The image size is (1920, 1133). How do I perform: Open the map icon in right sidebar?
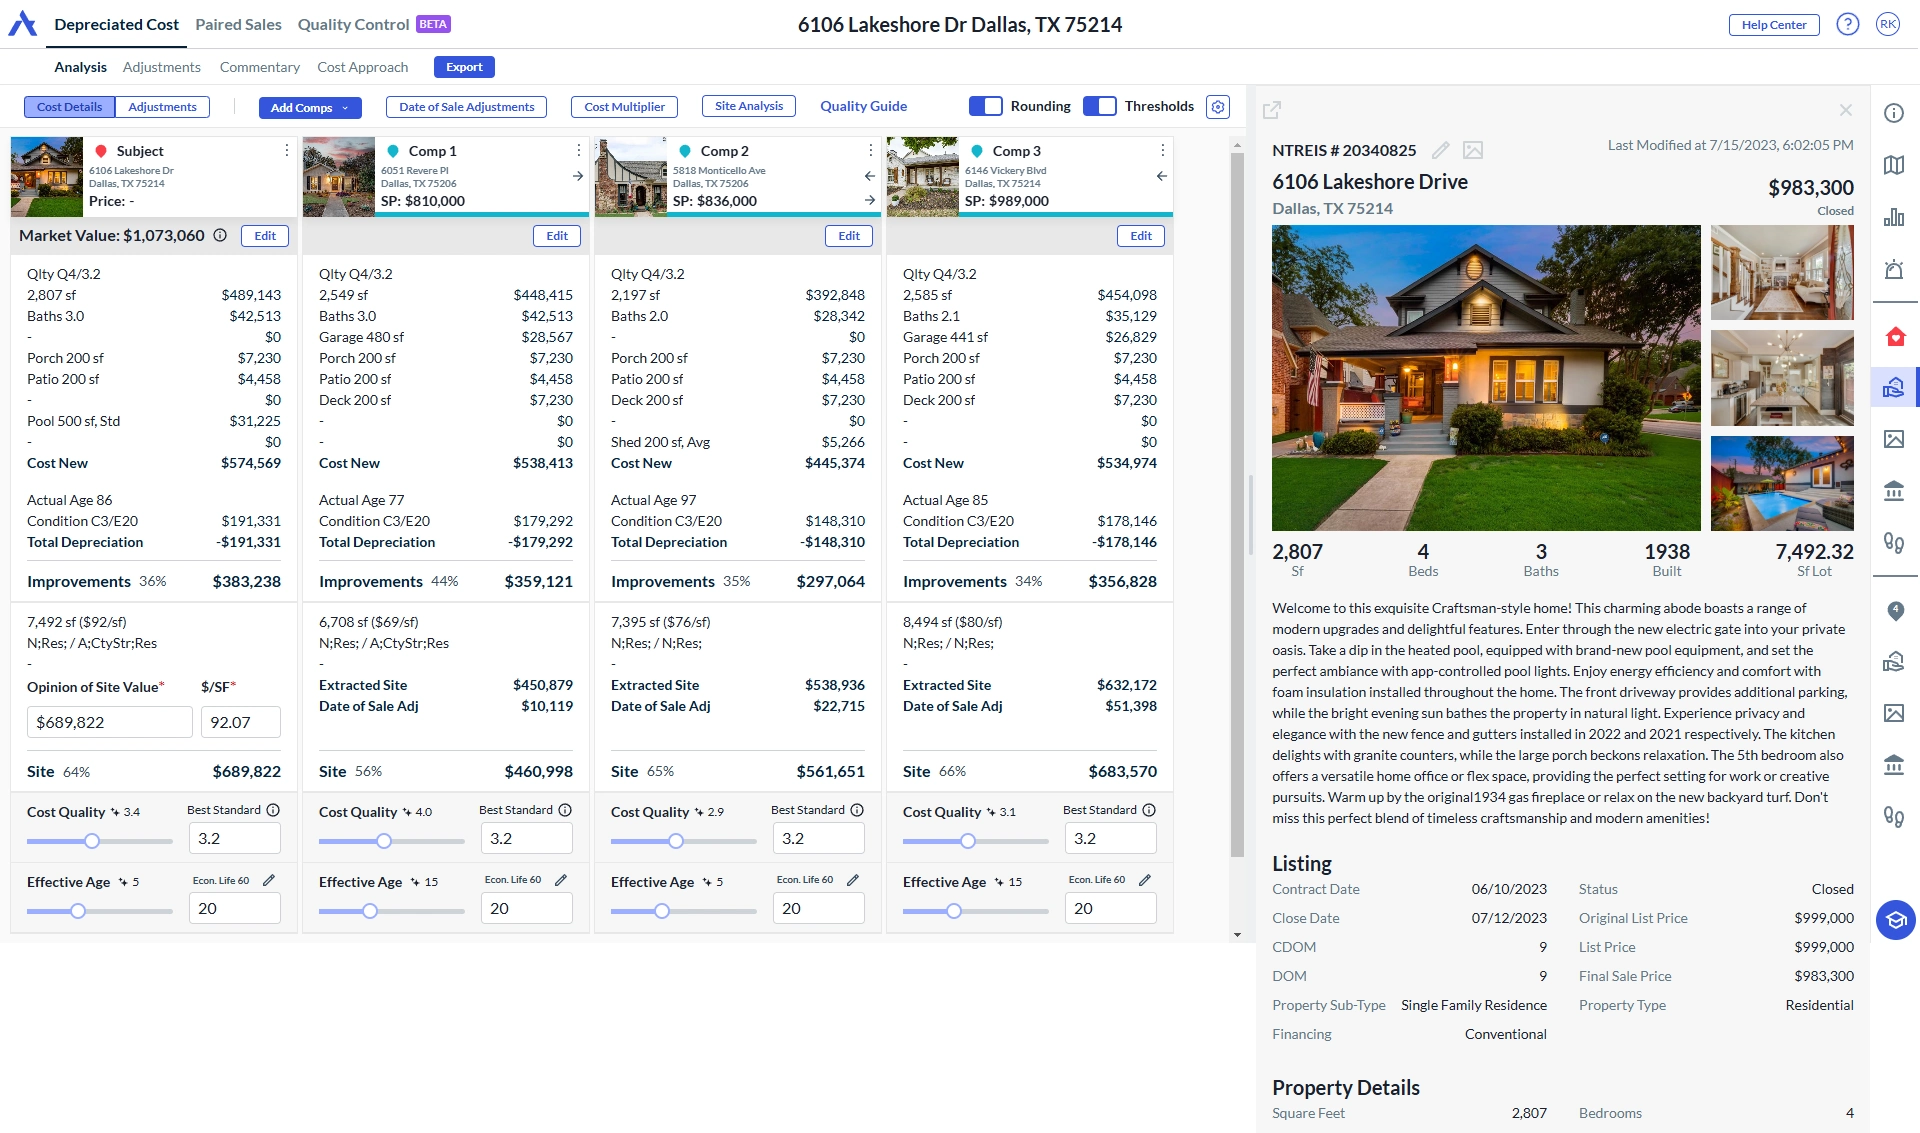coord(1894,165)
